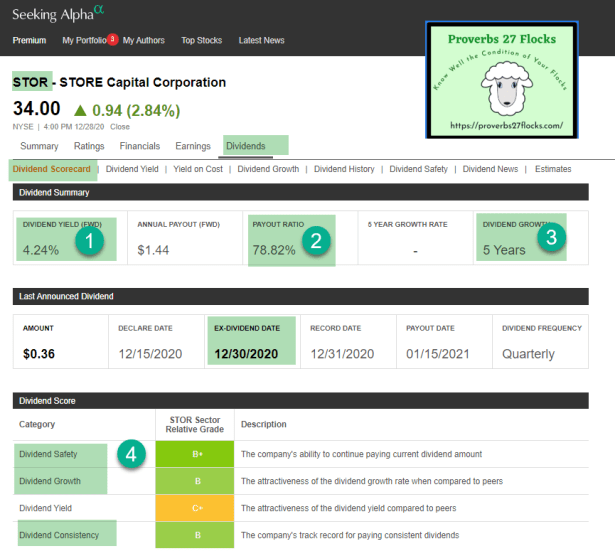The height and width of the screenshot is (556, 615).
Task: Open the Latest News page
Action: pos(261,41)
